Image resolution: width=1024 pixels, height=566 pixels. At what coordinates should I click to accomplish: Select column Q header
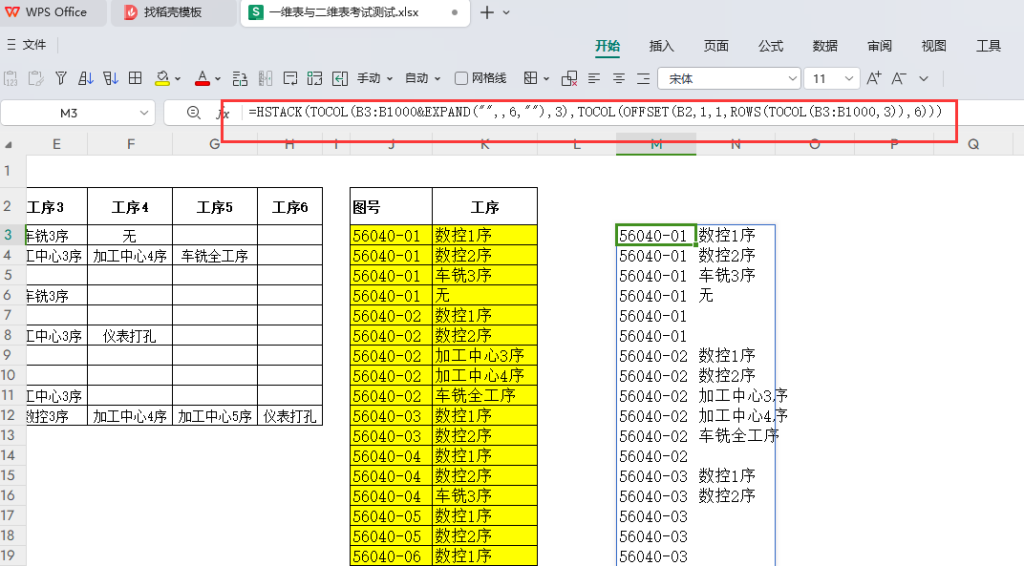(x=973, y=144)
